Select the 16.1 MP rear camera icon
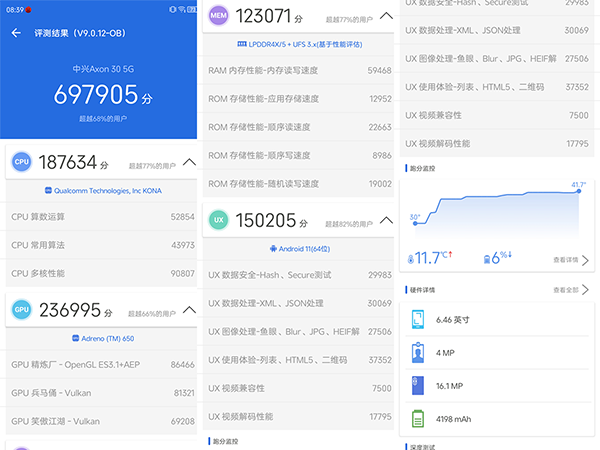Image resolution: width=600 pixels, height=450 pixels. tap(417, 385)
